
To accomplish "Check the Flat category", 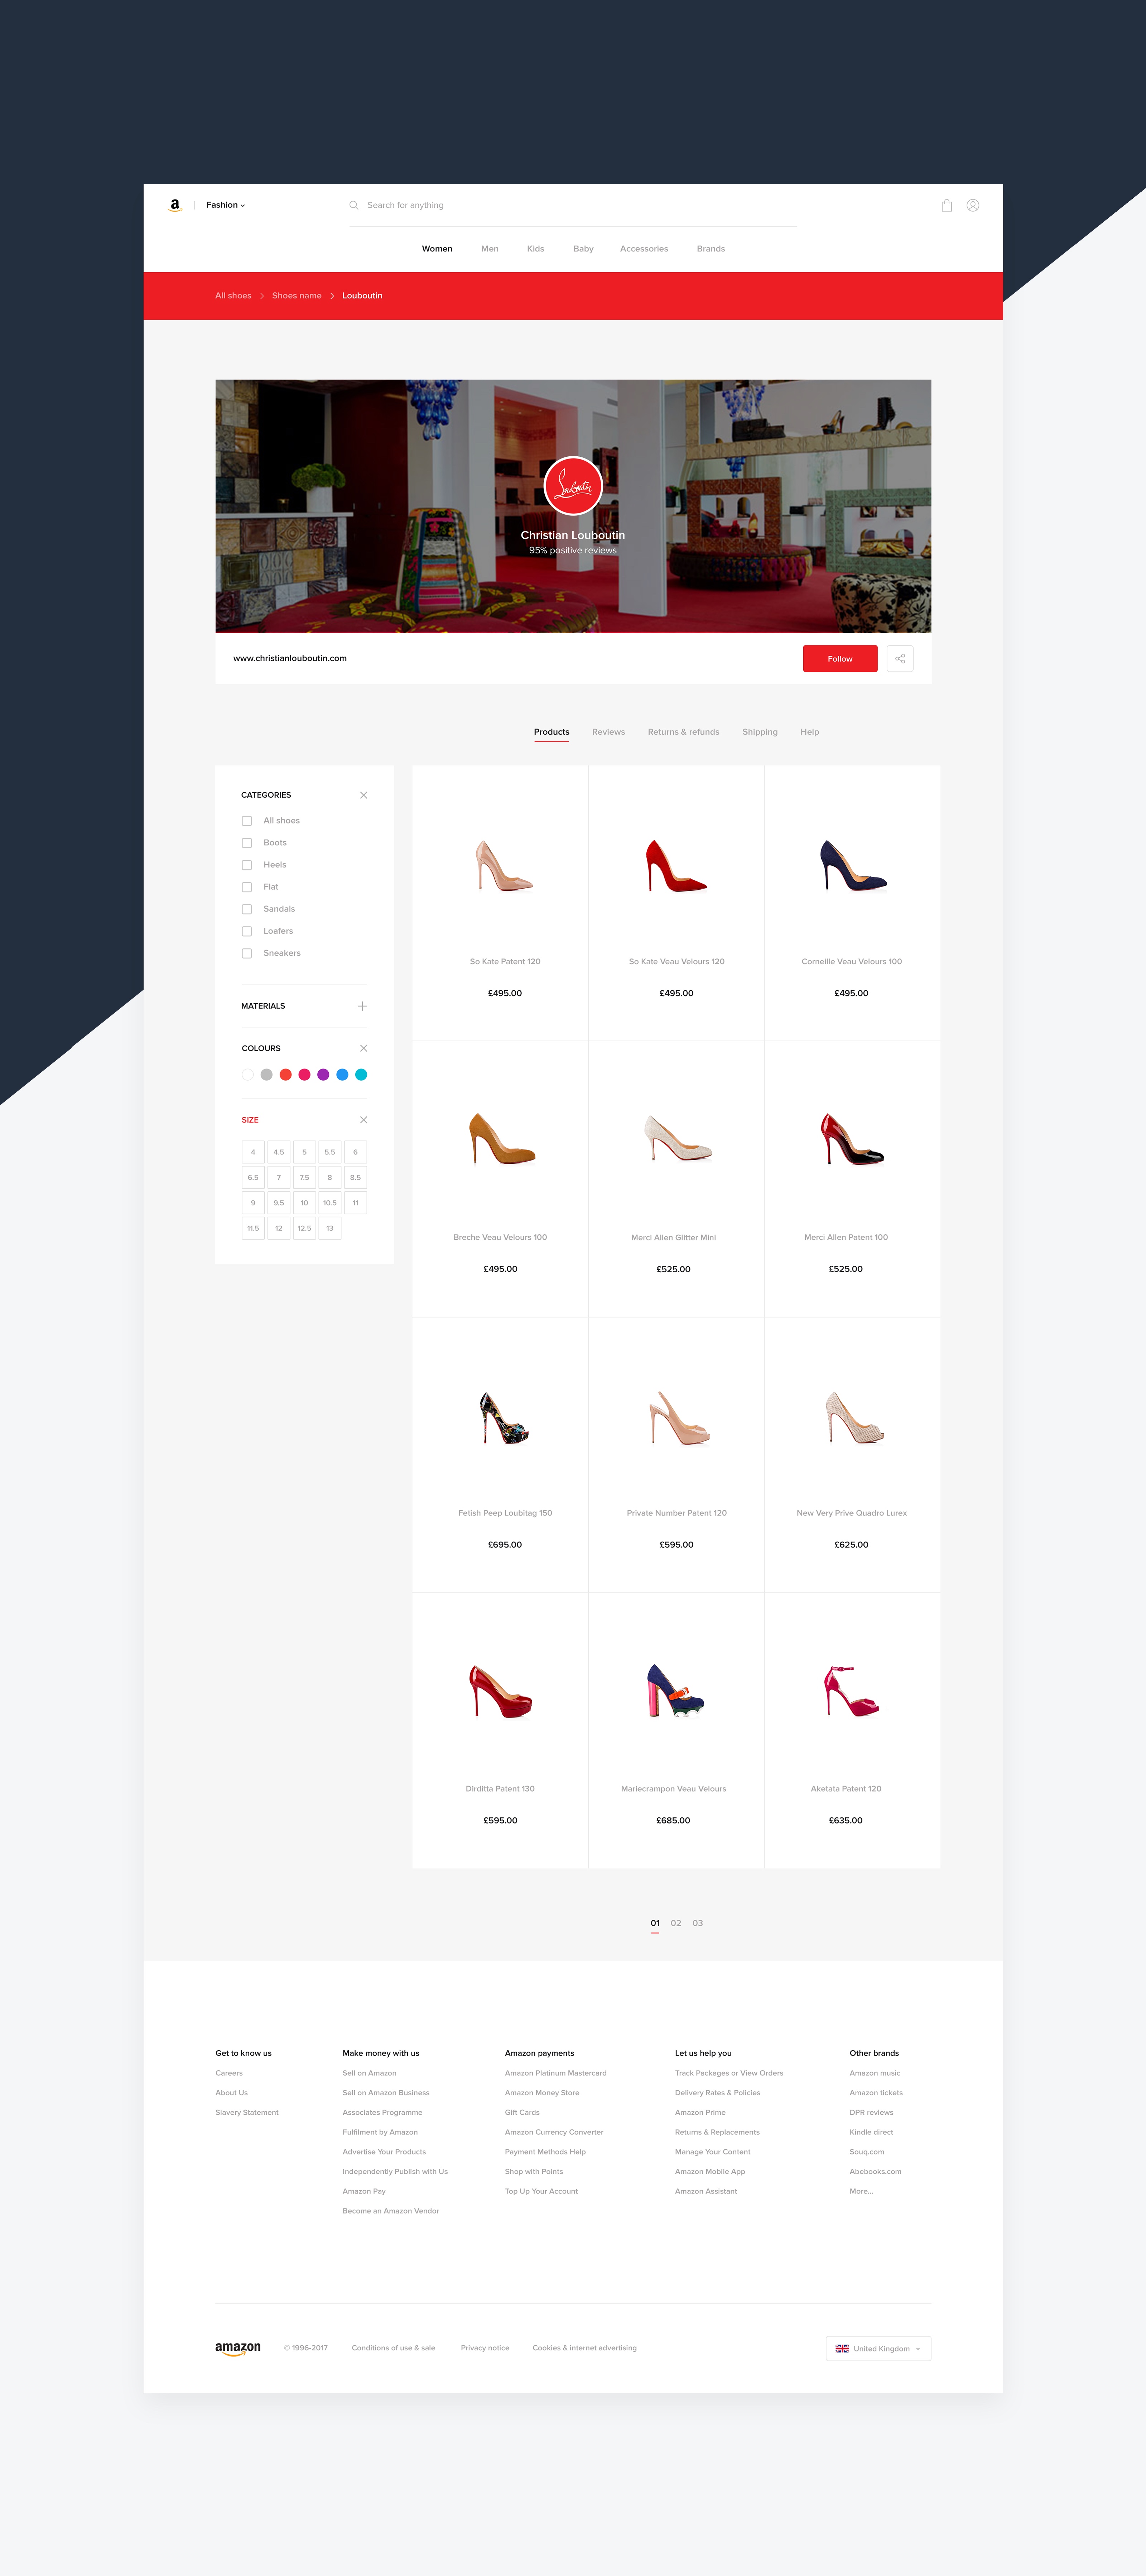I will pos(247,887).
